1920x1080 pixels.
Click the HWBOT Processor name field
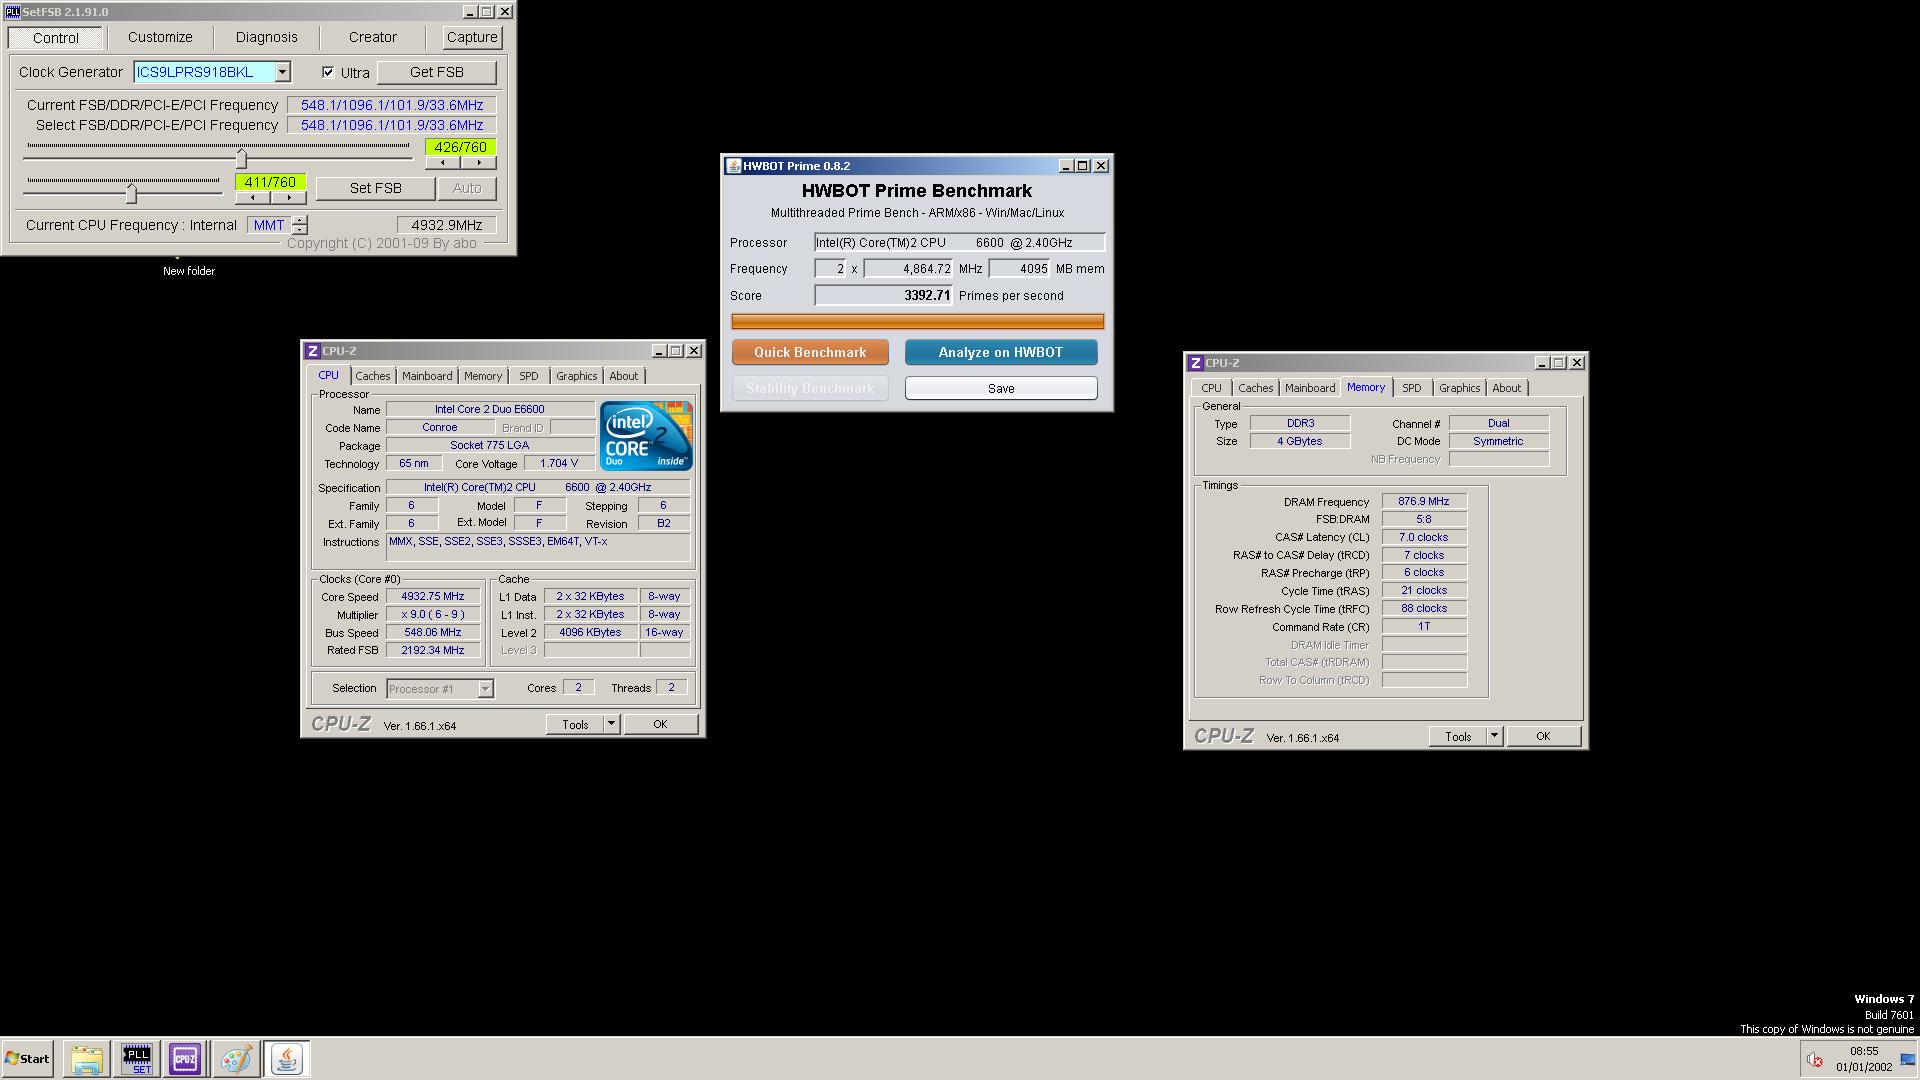pyautogui.click(x=959, y=243)
